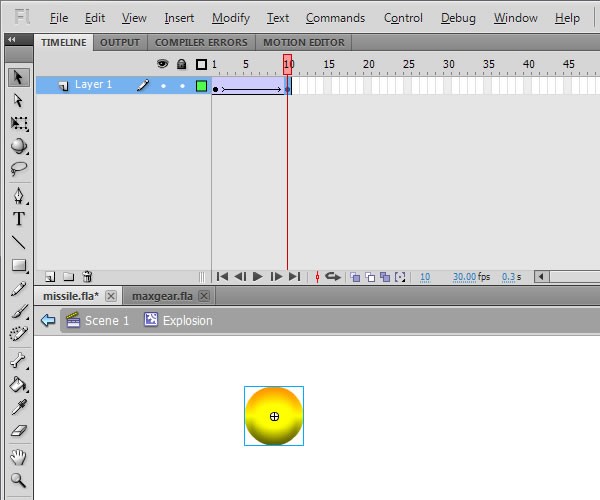The width and height of the screenshot is (600, 500).
Task: Switch to maxgear.fla document tab
Action: [161, 296]
